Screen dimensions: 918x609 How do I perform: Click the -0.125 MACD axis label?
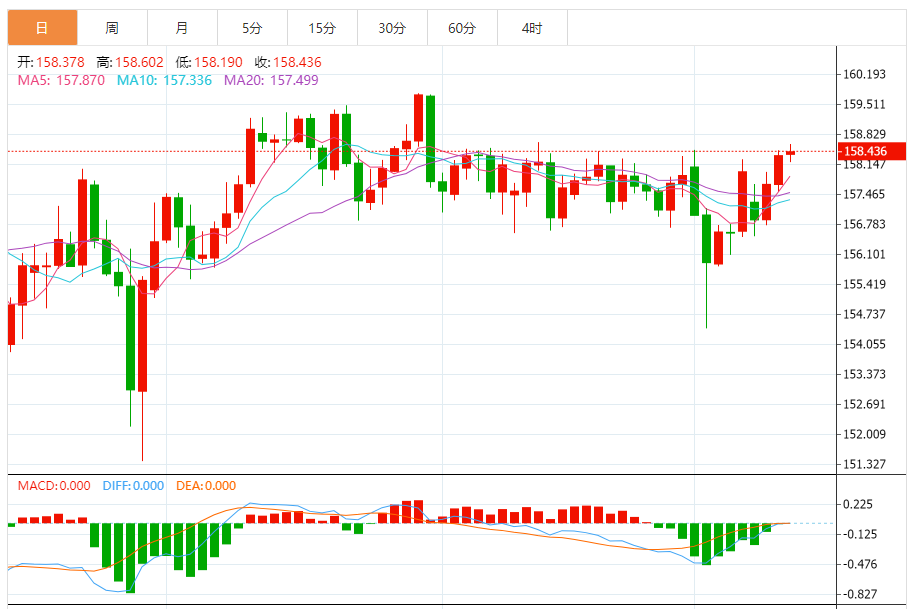[x=859, y=534]
